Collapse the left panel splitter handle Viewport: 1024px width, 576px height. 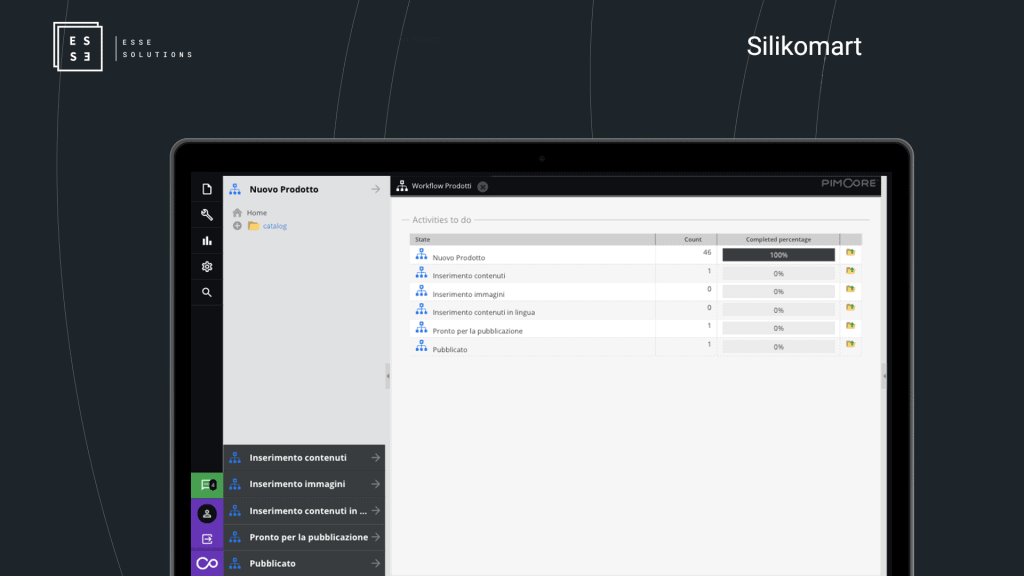point(388,376)
